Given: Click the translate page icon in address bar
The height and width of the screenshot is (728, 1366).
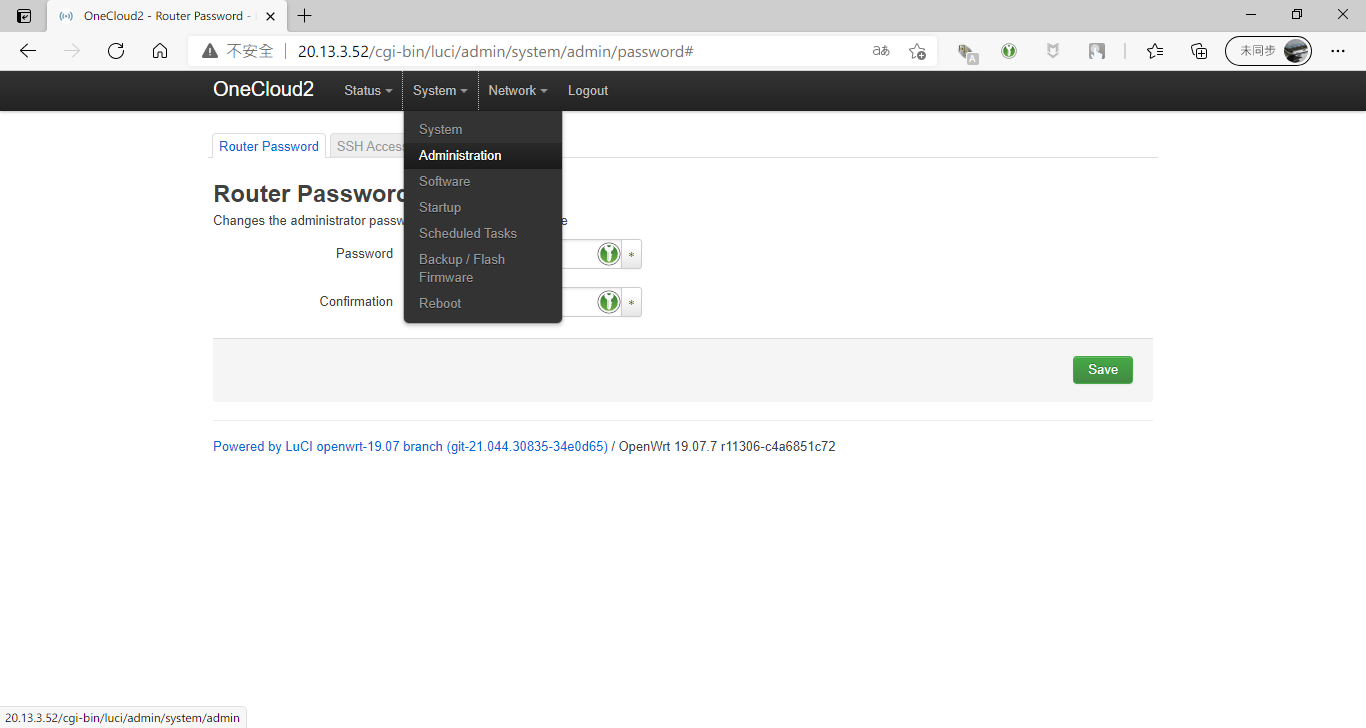Looking at the screenshot, I should click(881, 51).
